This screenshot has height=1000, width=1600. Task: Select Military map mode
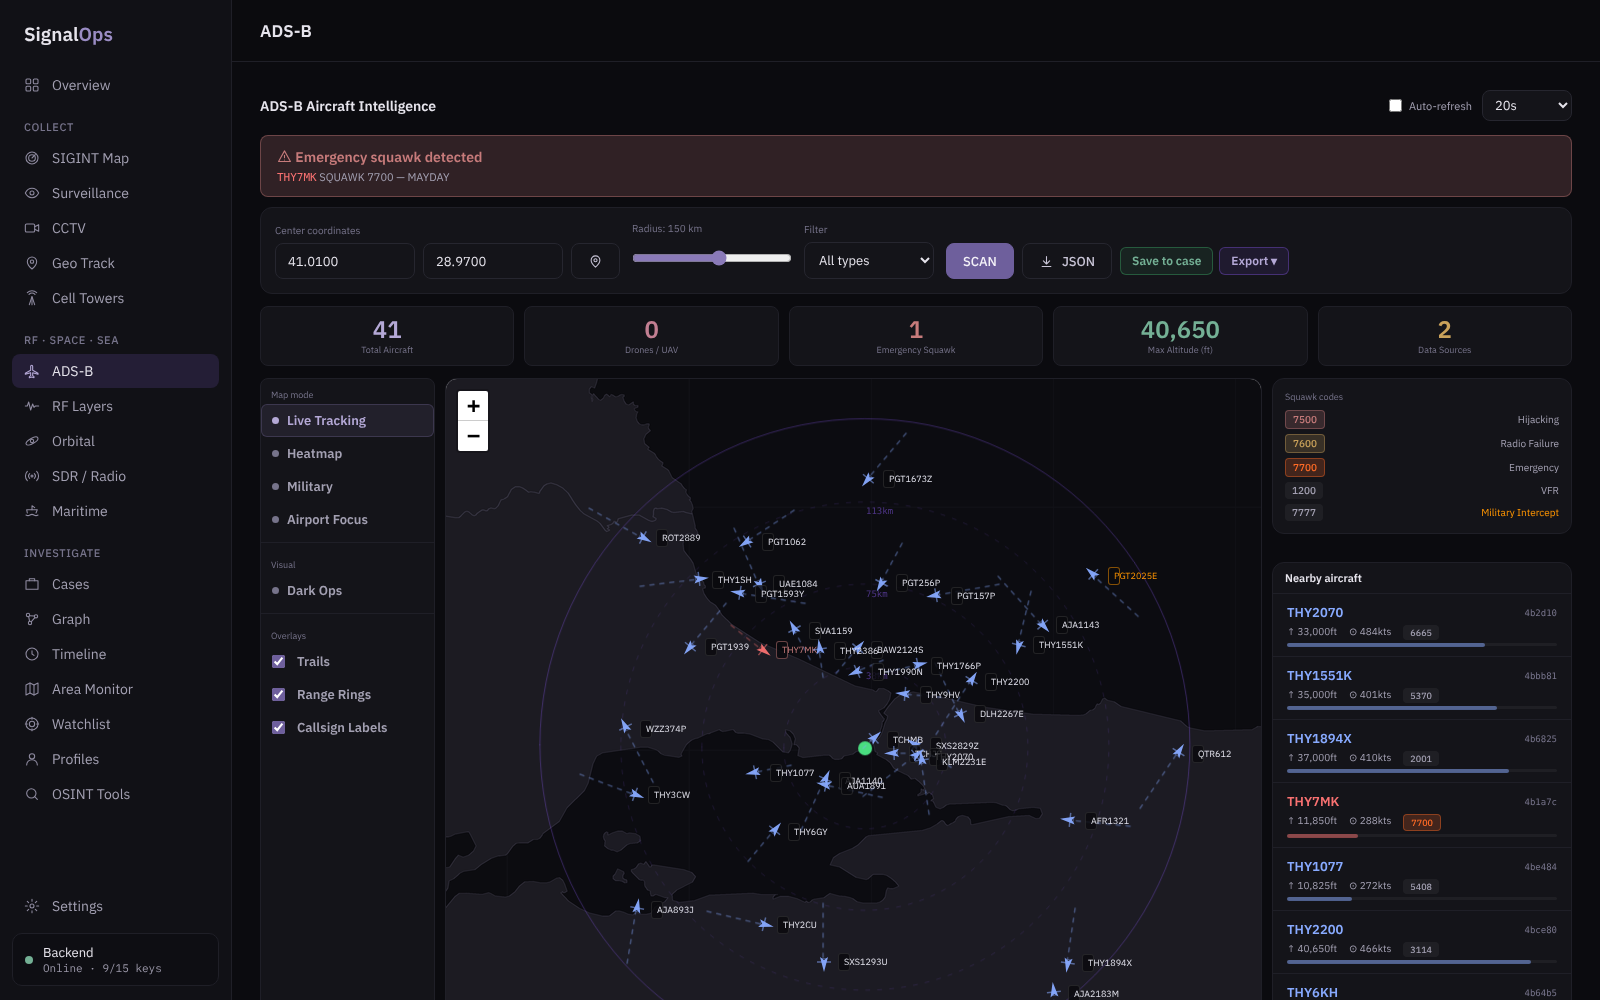click(x=347, y=487)
